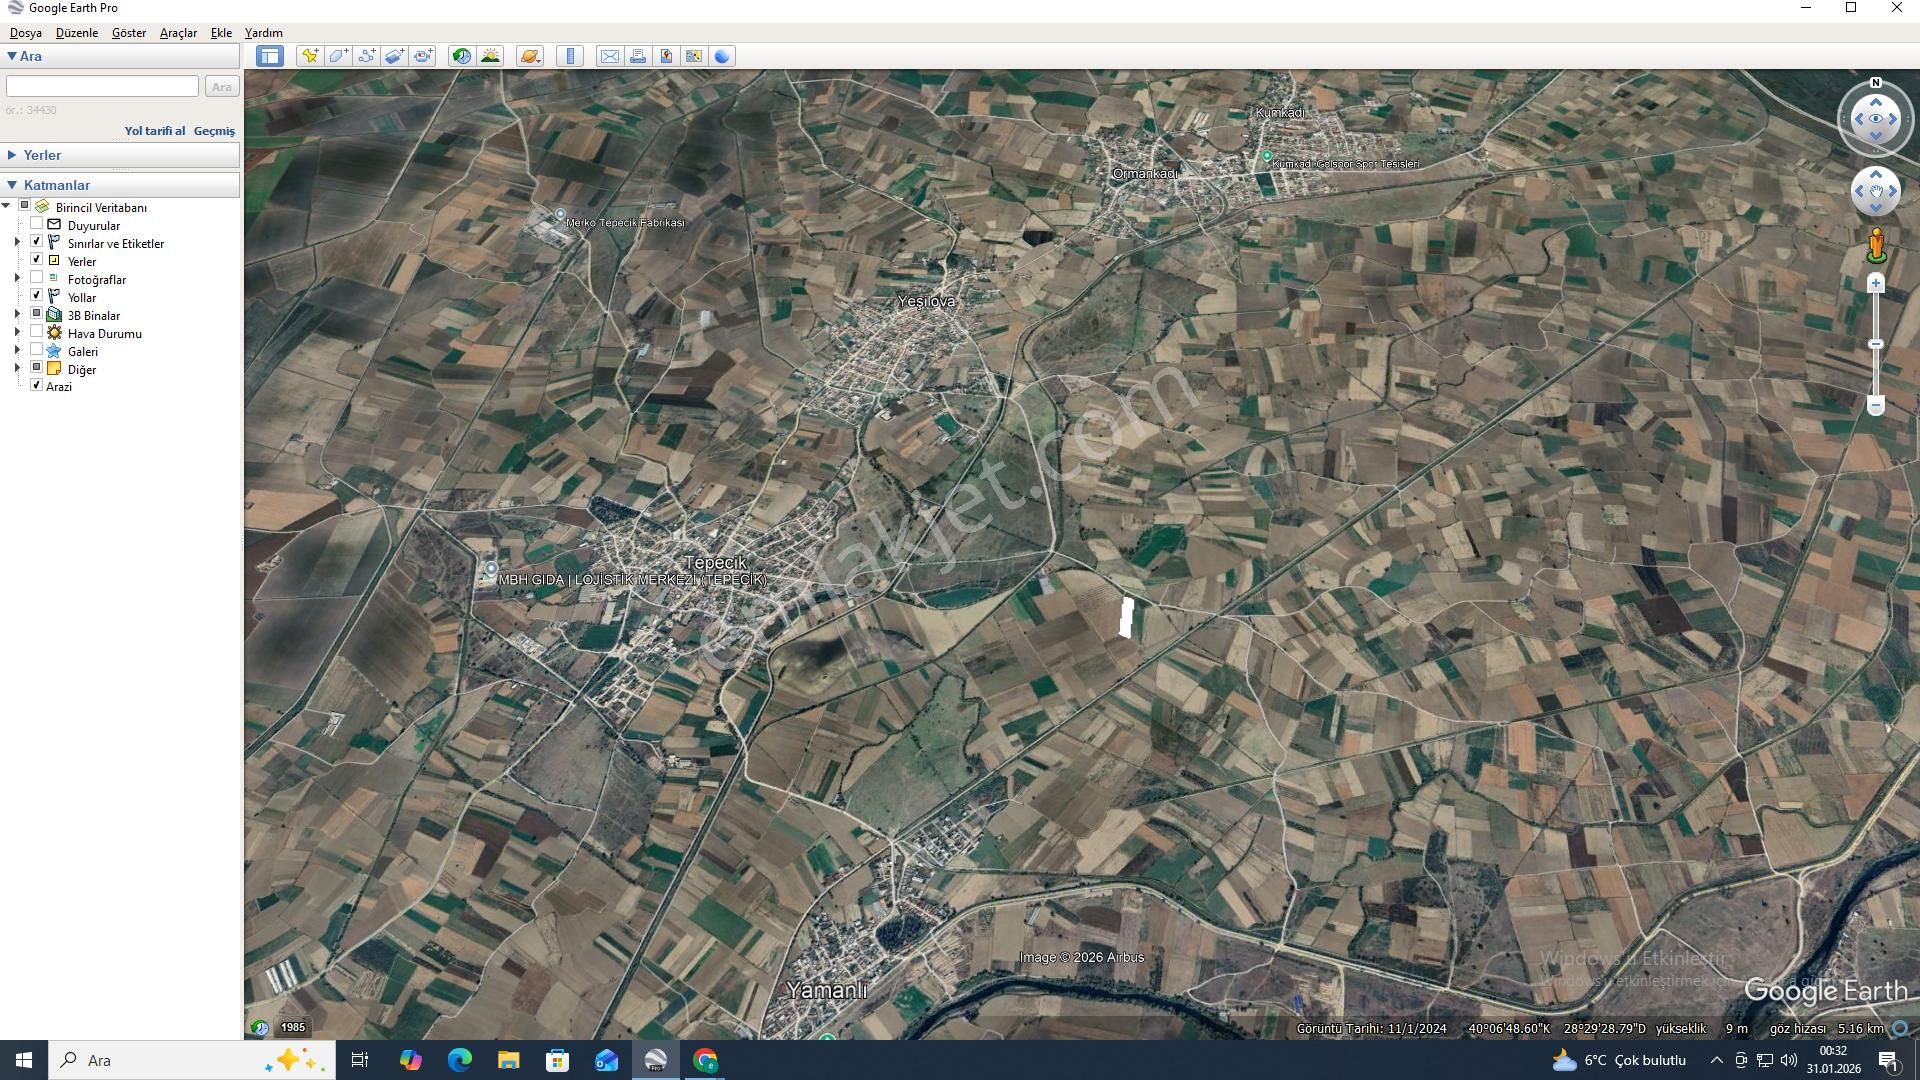Disable the Arazi terrain checkbox
The image size is (1920, 1080).
(x=37, y=385)
